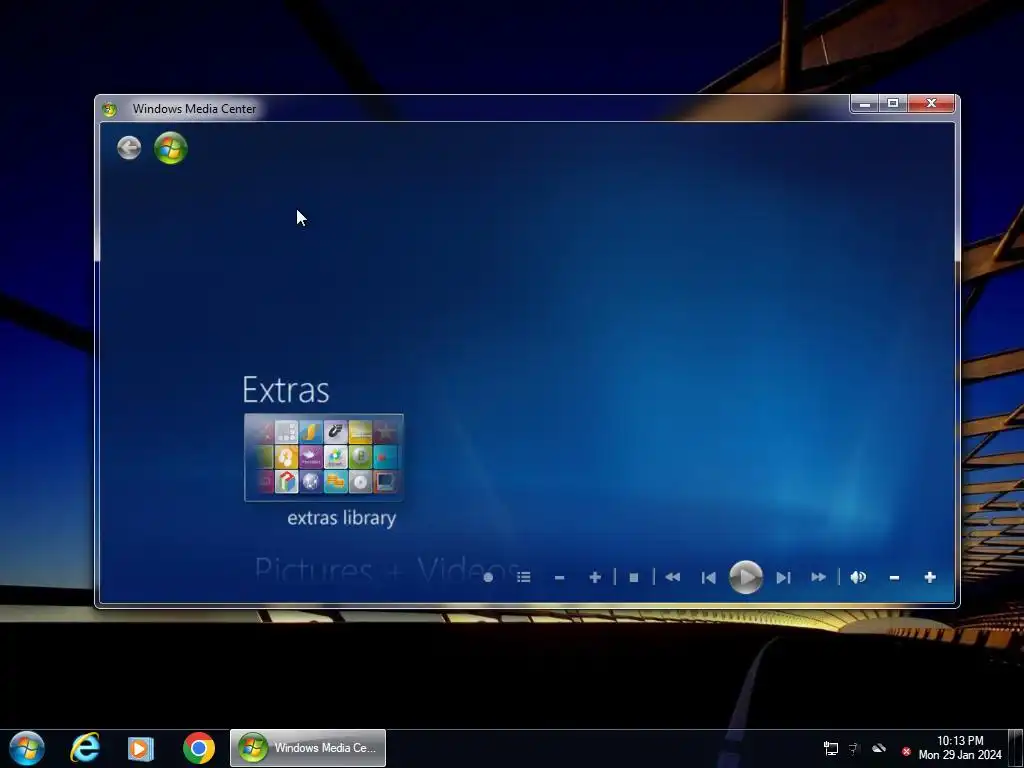Select Windows Media Center taskbar button
The image size is (1024, 768).
pyautogui.click(x=308, y=748)
